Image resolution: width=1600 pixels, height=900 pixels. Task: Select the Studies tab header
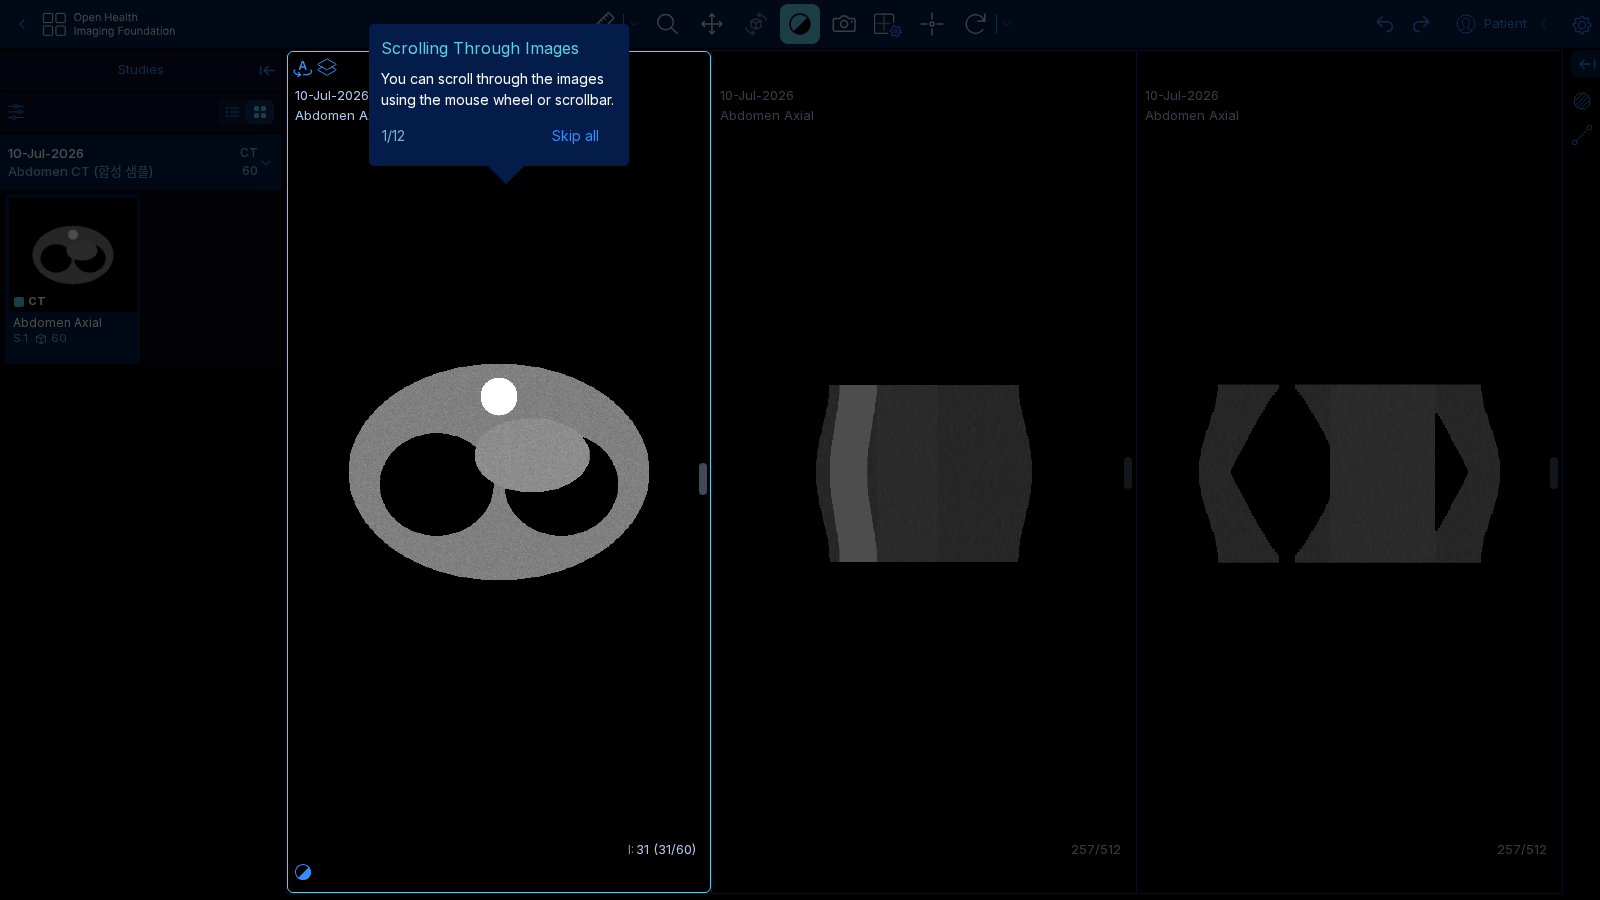[x=140, y=70]
